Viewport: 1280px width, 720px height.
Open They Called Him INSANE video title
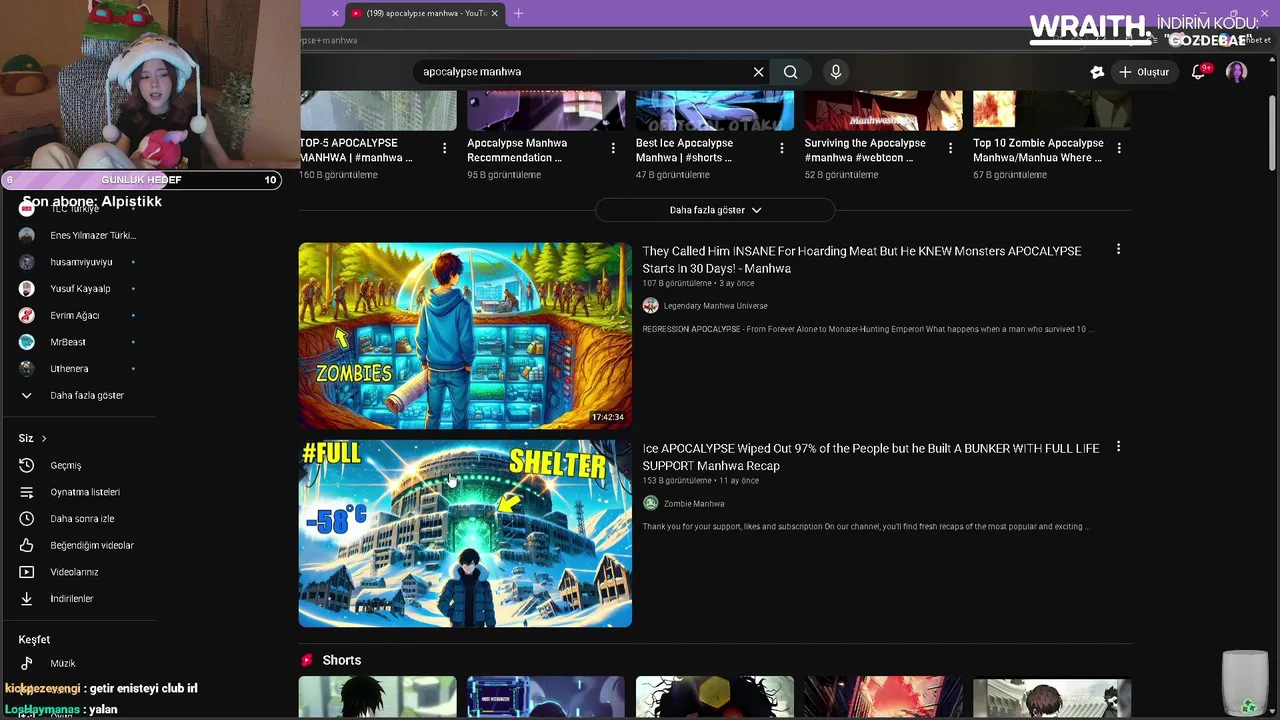point(862,260)
